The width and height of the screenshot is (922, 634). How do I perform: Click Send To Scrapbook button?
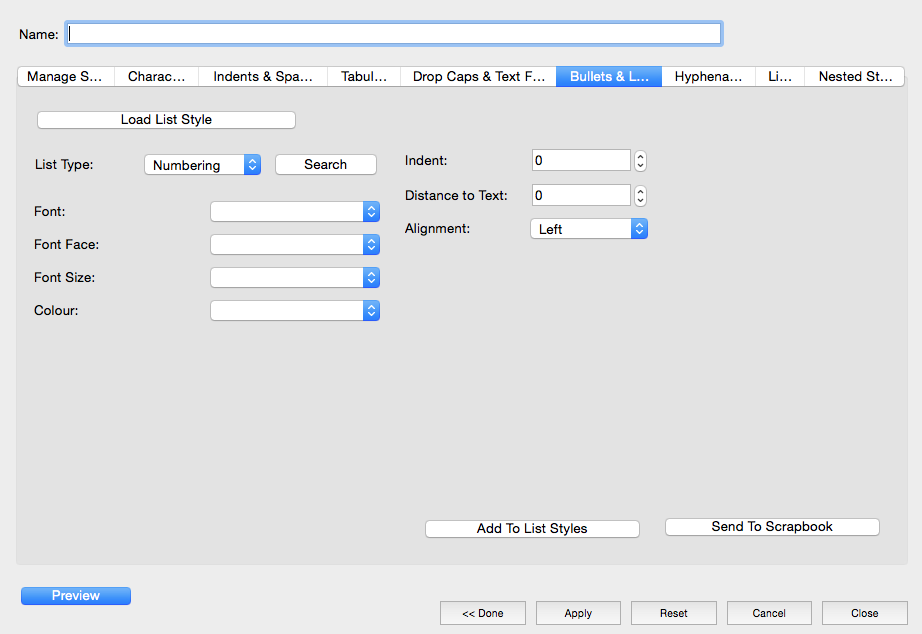(772, 527)
